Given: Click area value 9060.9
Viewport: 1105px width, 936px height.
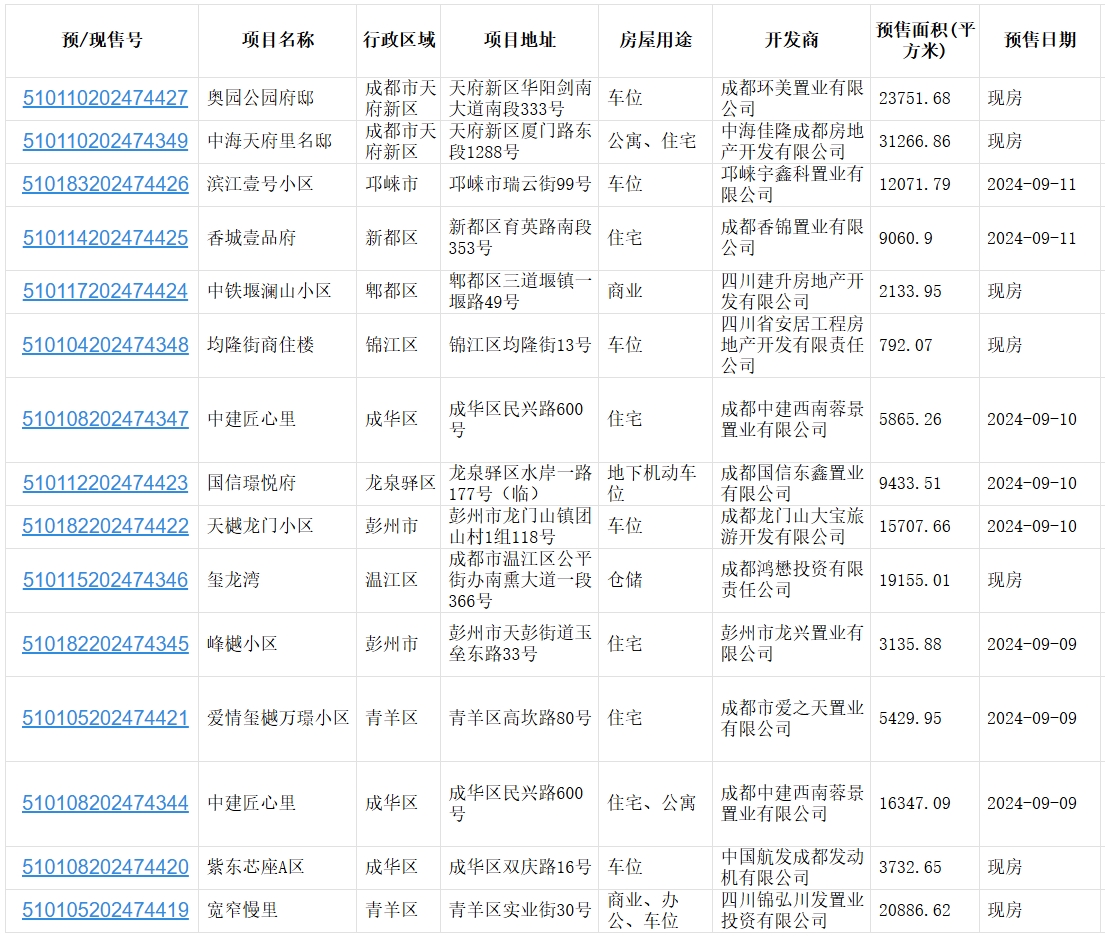Looking at the screenshot, I should 906,239.
